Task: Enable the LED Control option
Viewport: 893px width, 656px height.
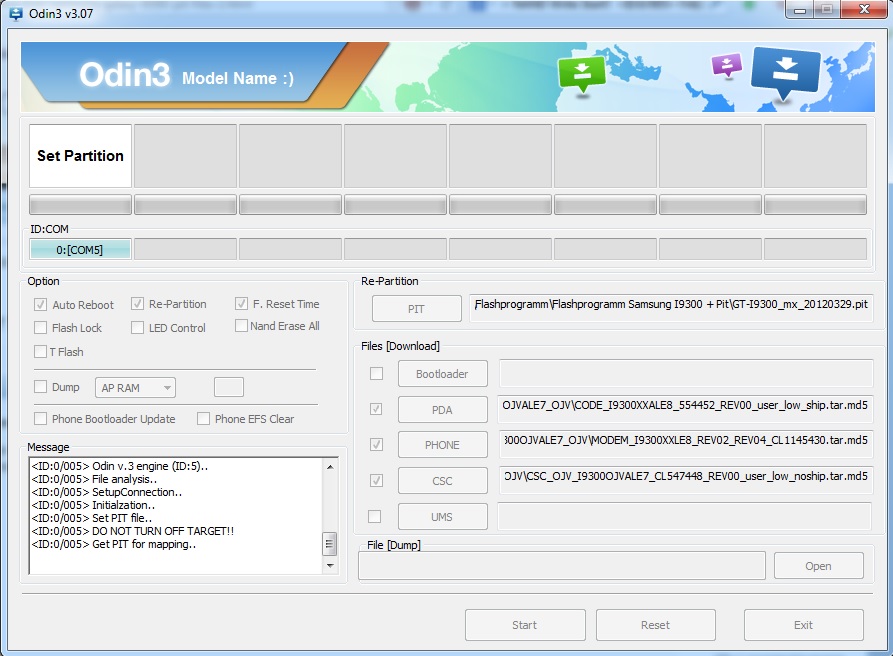Action: tap(137, 327)
